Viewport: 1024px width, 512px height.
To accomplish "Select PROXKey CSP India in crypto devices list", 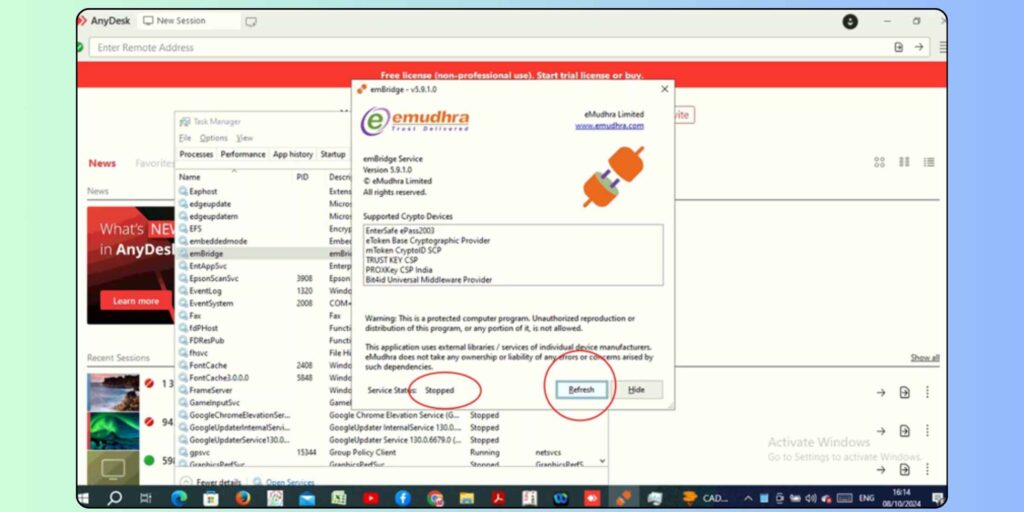I will pyautogui.click(x=399, y=270).
